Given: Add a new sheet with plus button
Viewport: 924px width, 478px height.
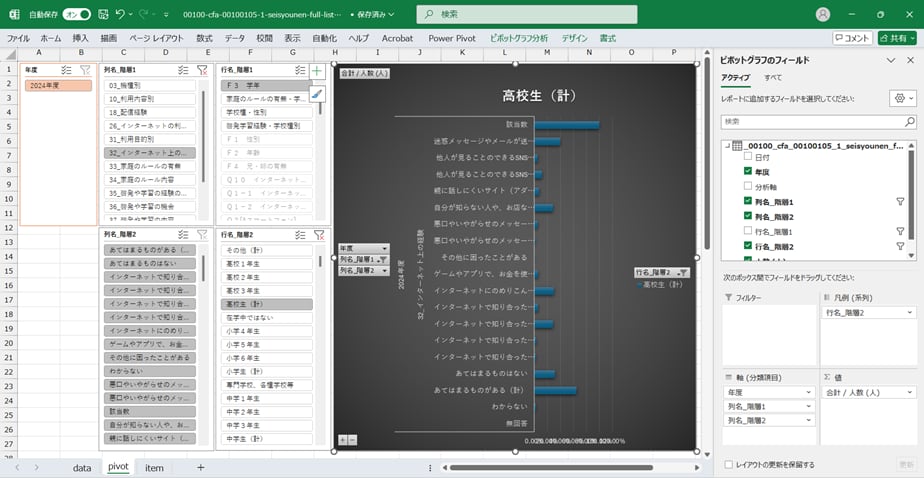Looking at the screenshot, I should (200, 467).
